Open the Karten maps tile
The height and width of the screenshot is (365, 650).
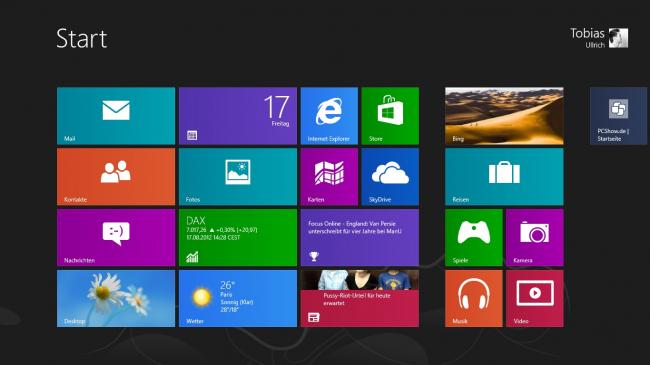[329, 177]
